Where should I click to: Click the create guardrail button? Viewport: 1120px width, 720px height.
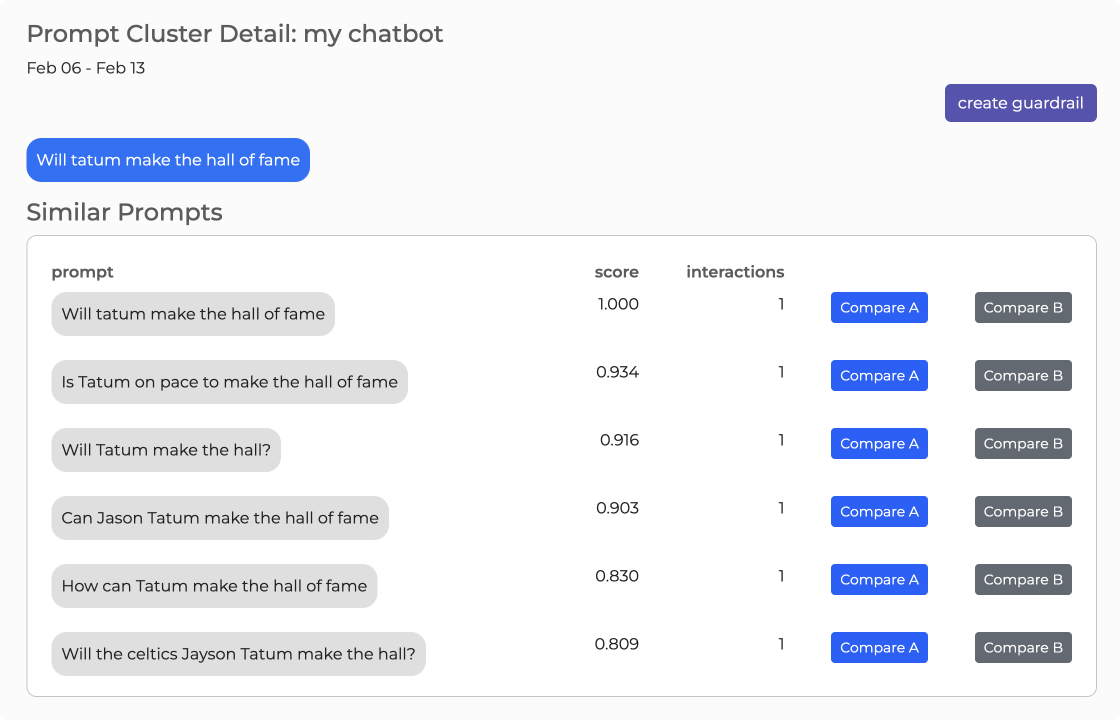click(x=1020, y=103)
